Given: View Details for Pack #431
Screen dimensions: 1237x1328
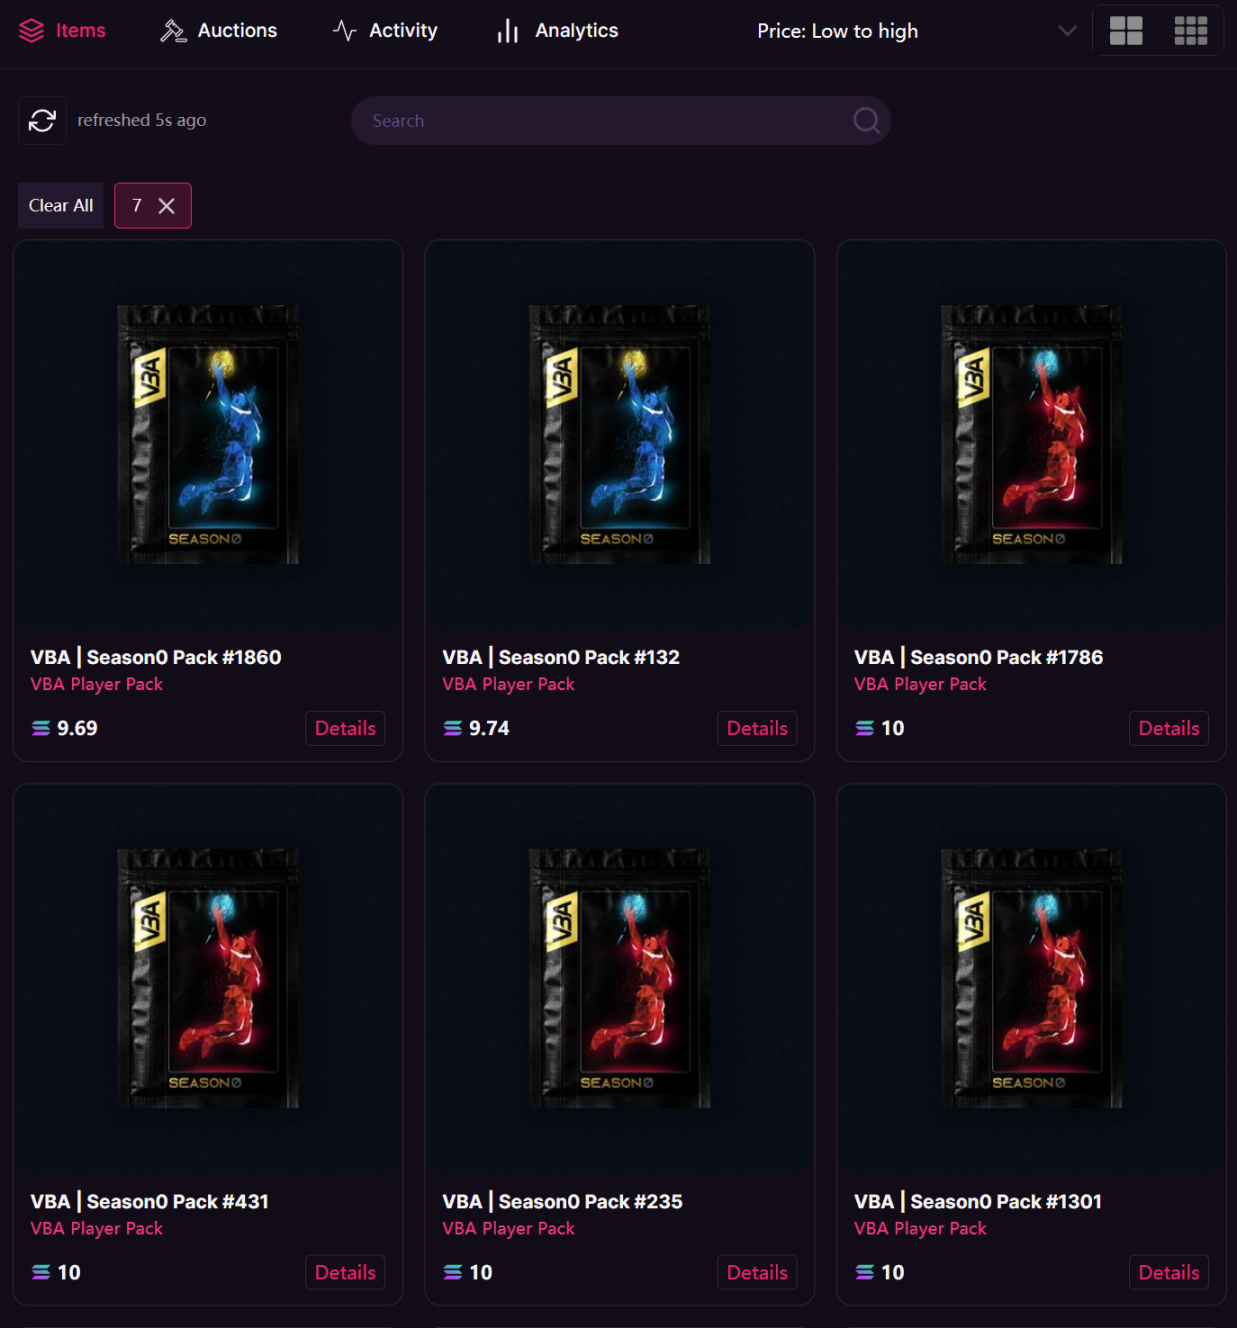Looking at the screenshot, I should pyautogui.click(x=345, y=1272).
